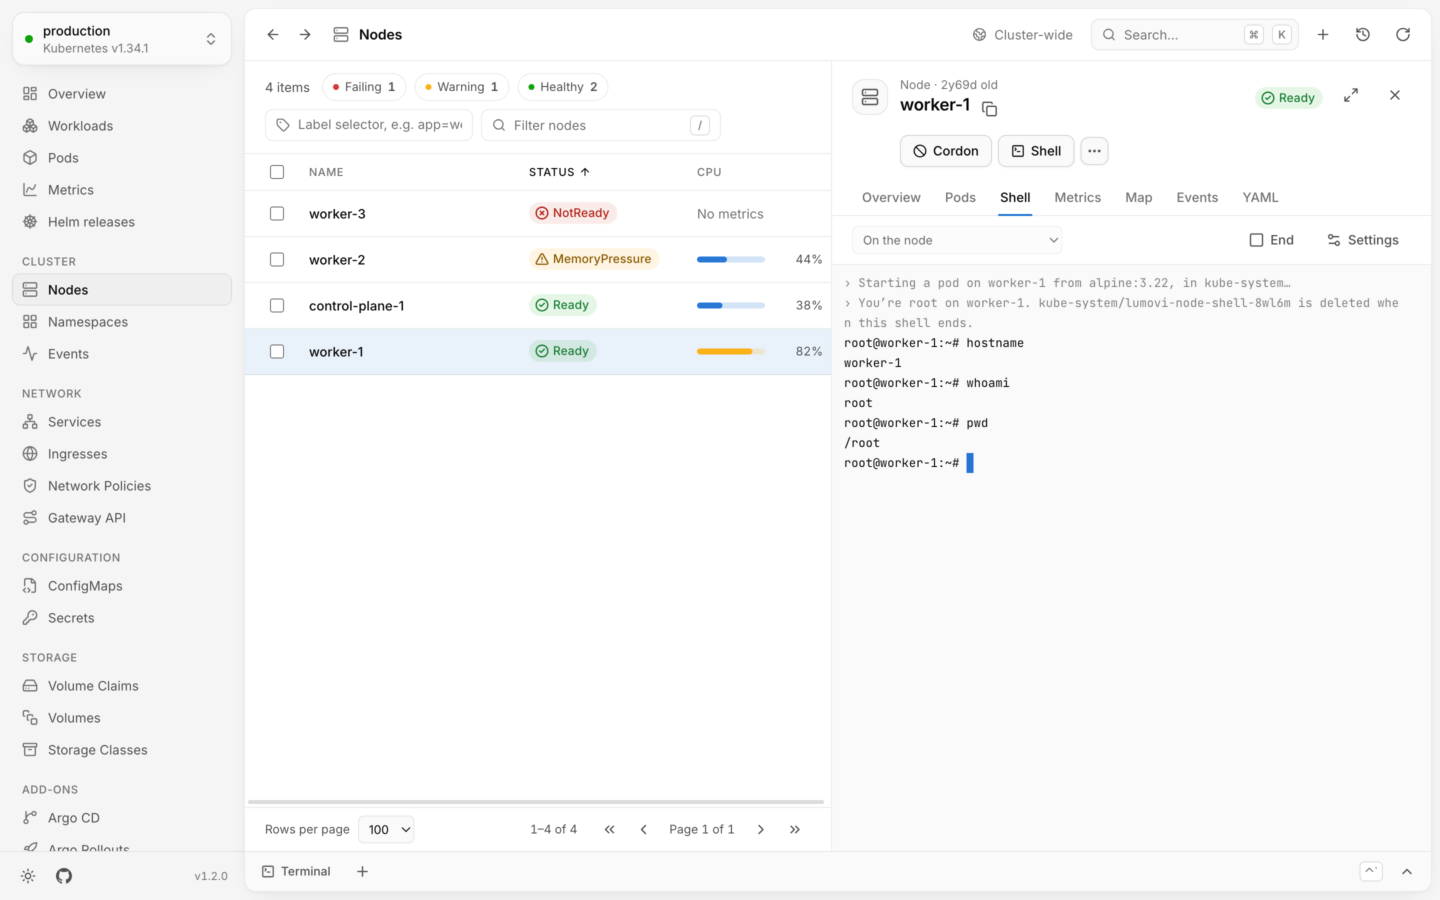
Task: Collapse the bottom terminal drawer chevron
Action: tap(1407, 872)
